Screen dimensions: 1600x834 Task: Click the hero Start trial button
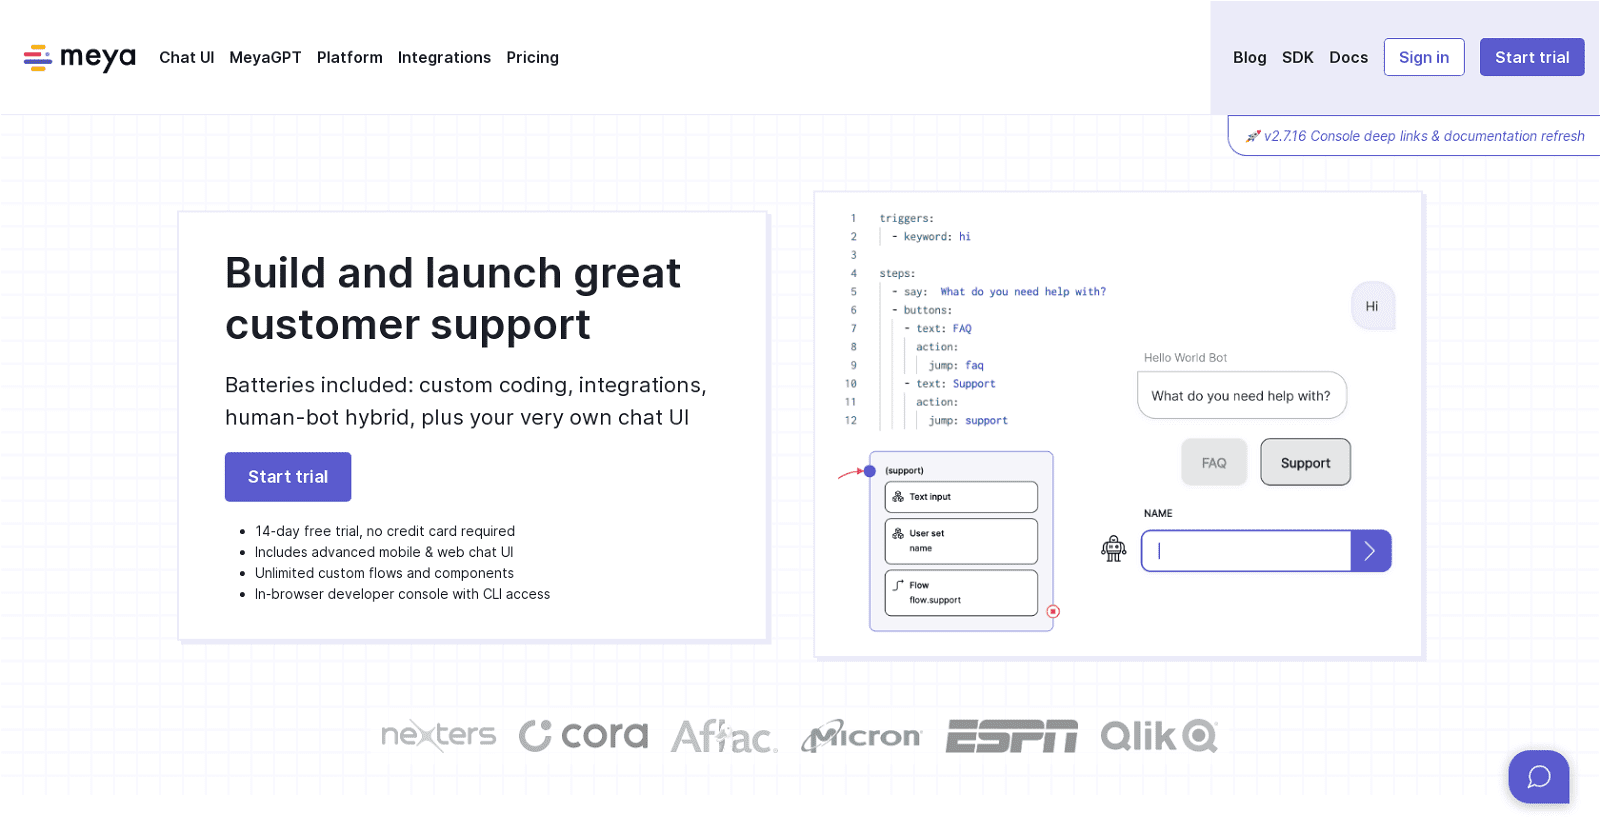(288, 477)
